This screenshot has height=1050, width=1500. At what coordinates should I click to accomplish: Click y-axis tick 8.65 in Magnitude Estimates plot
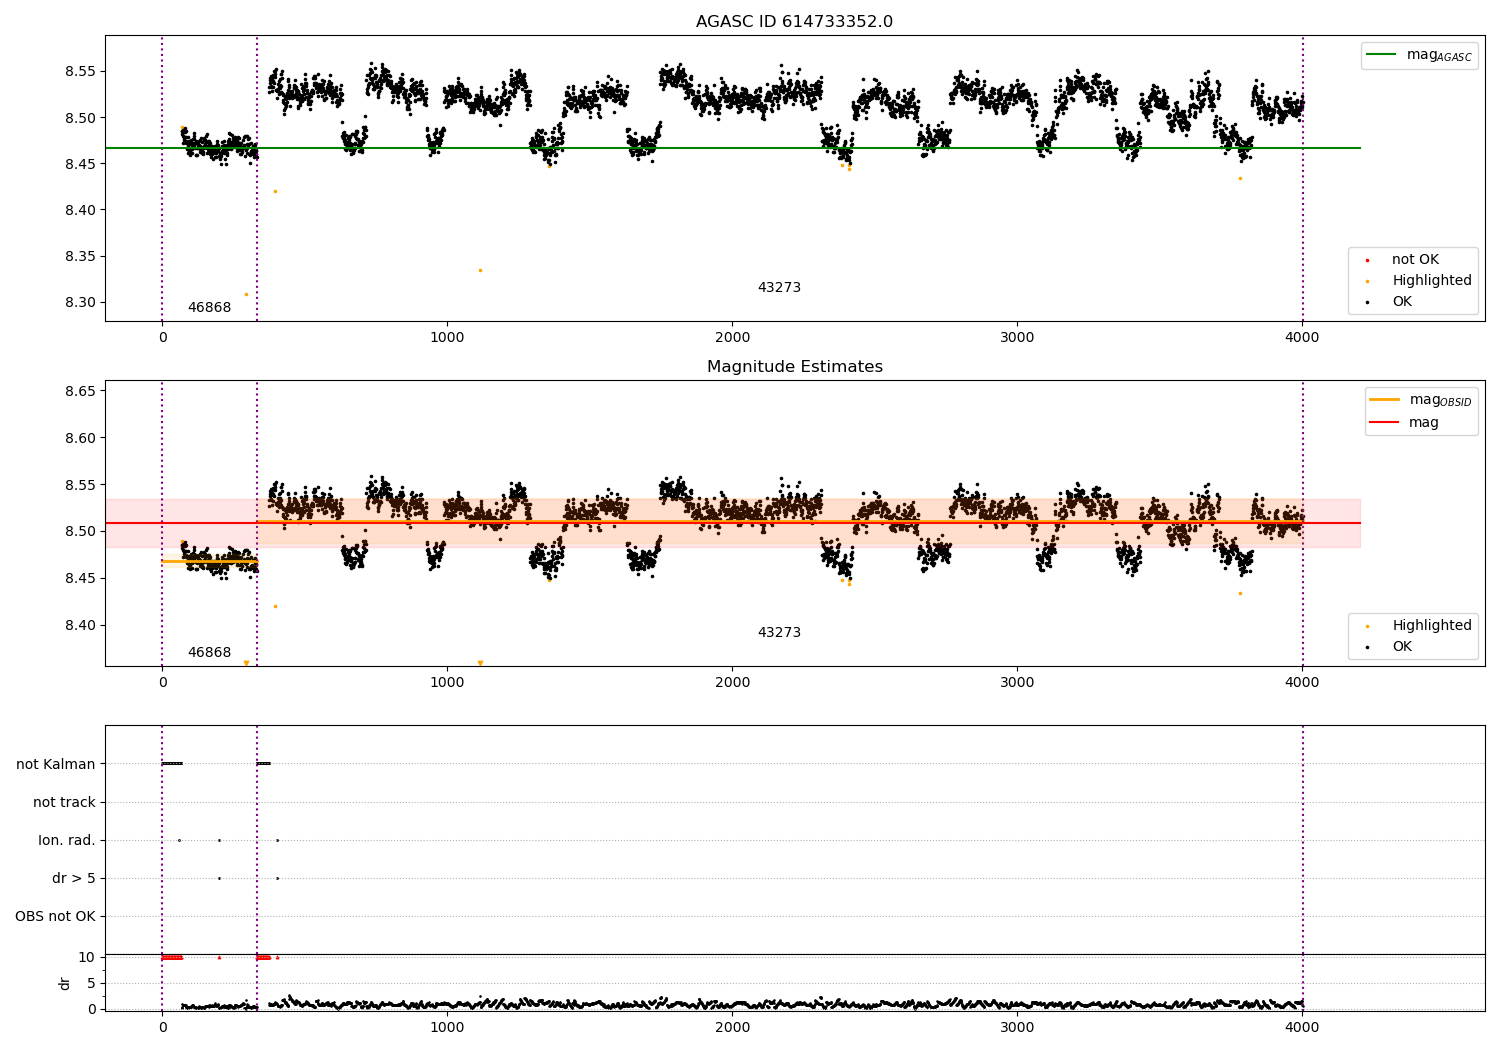[x=80, y=391]
